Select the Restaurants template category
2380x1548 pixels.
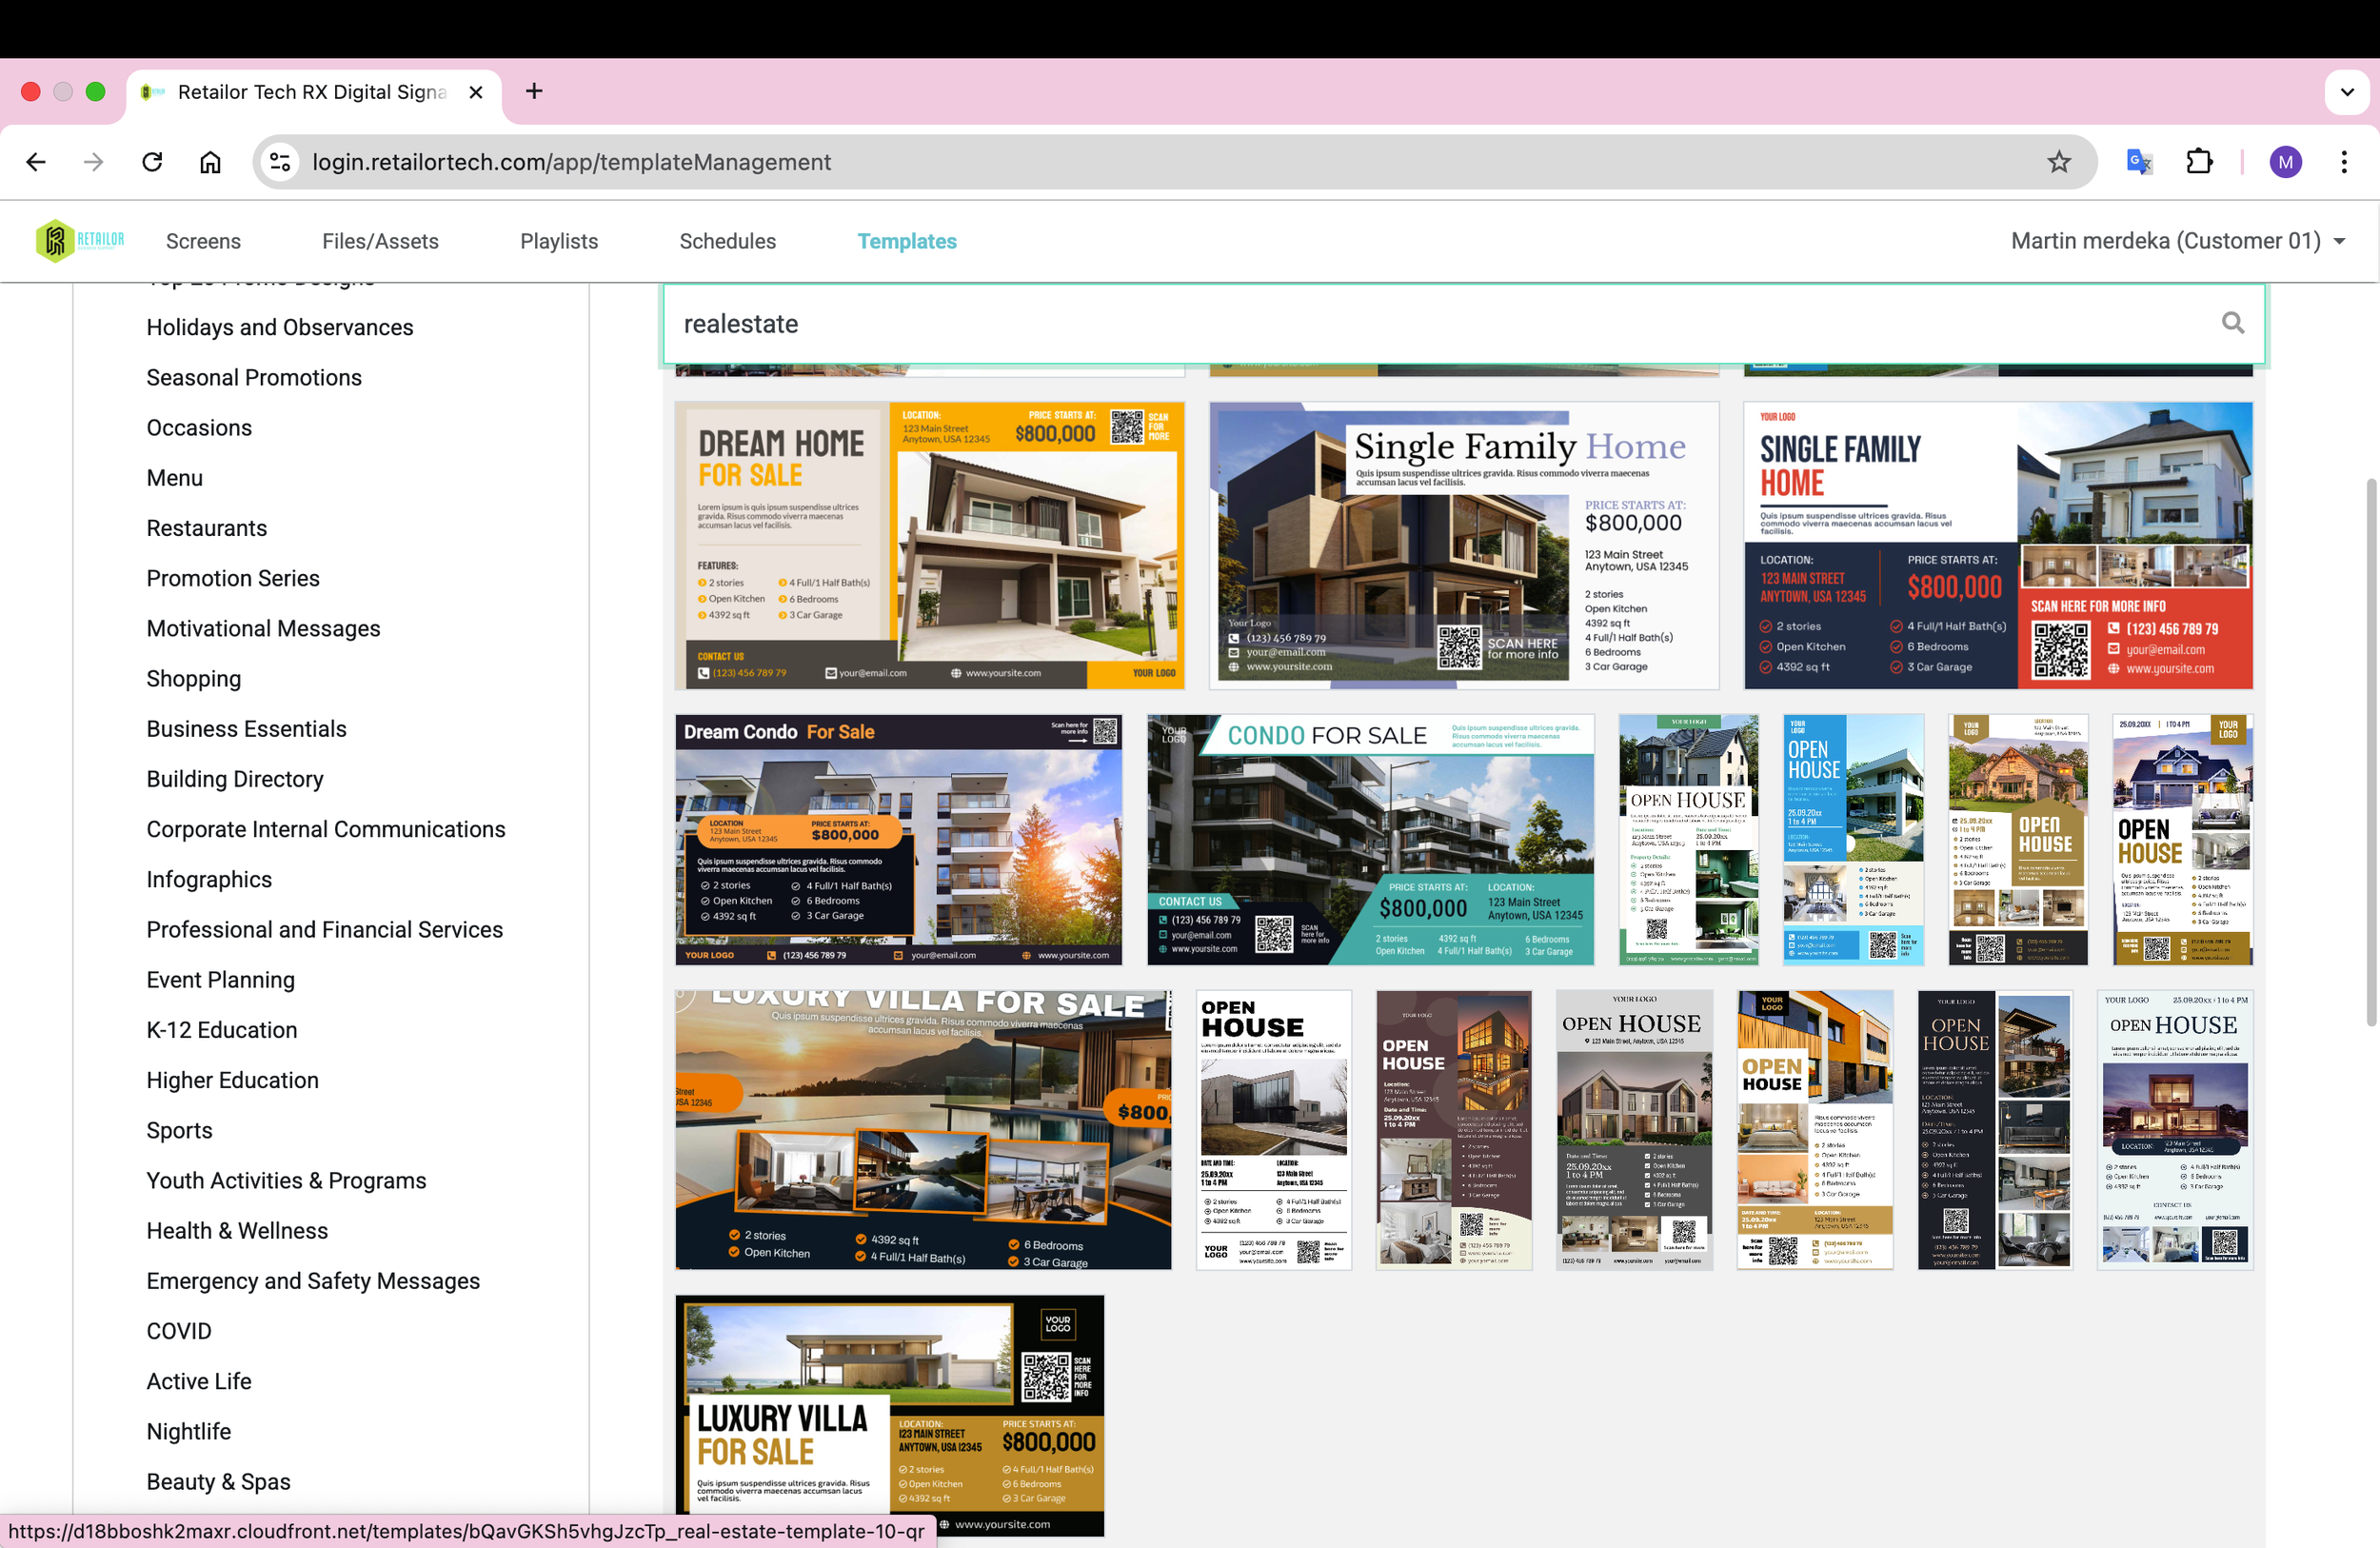(x=206, y=527)
